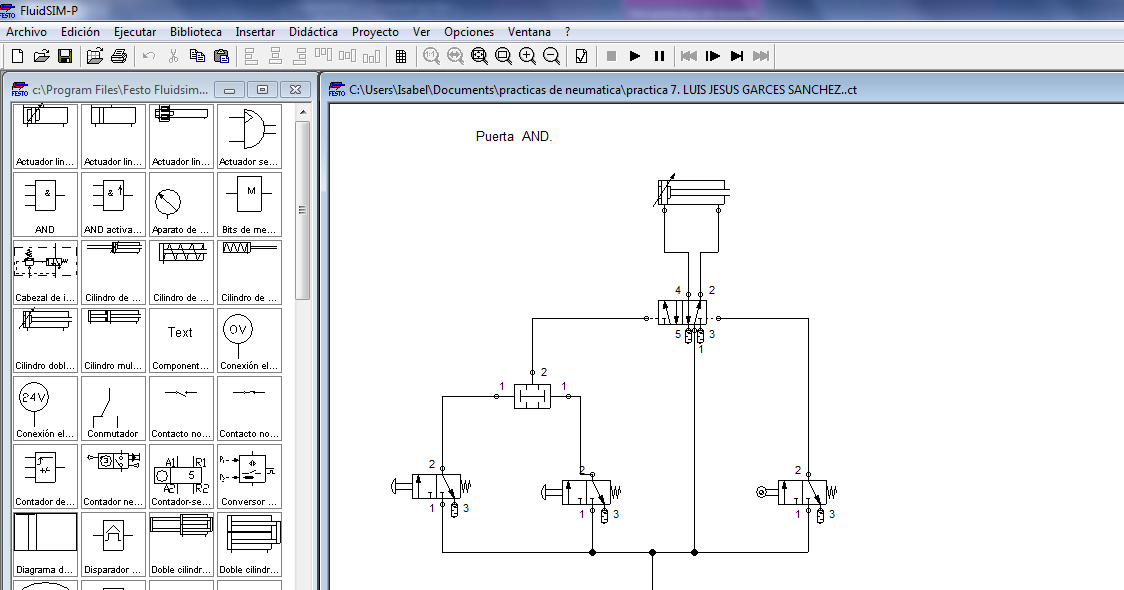The image size is (1124, 590).
Task: Click the library vertical scrollbar thumb
Action: (x=303, y=210)
